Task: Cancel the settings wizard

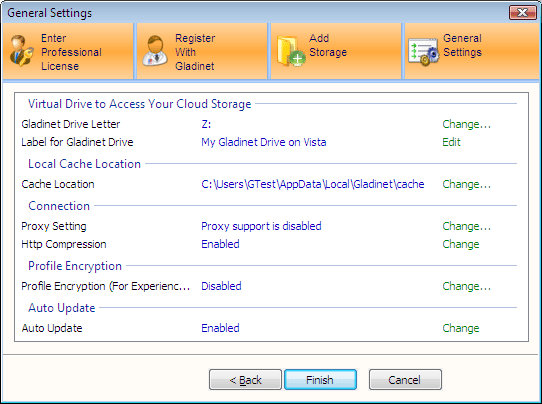Action: pos(405,380)
